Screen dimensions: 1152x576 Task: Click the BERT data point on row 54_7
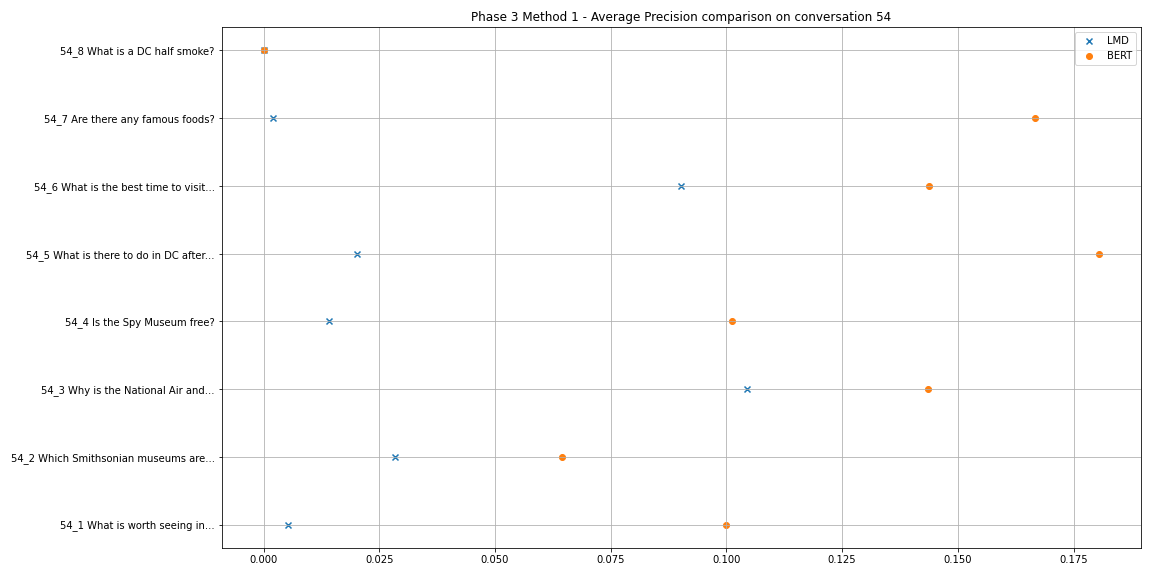click(1035, 118)
